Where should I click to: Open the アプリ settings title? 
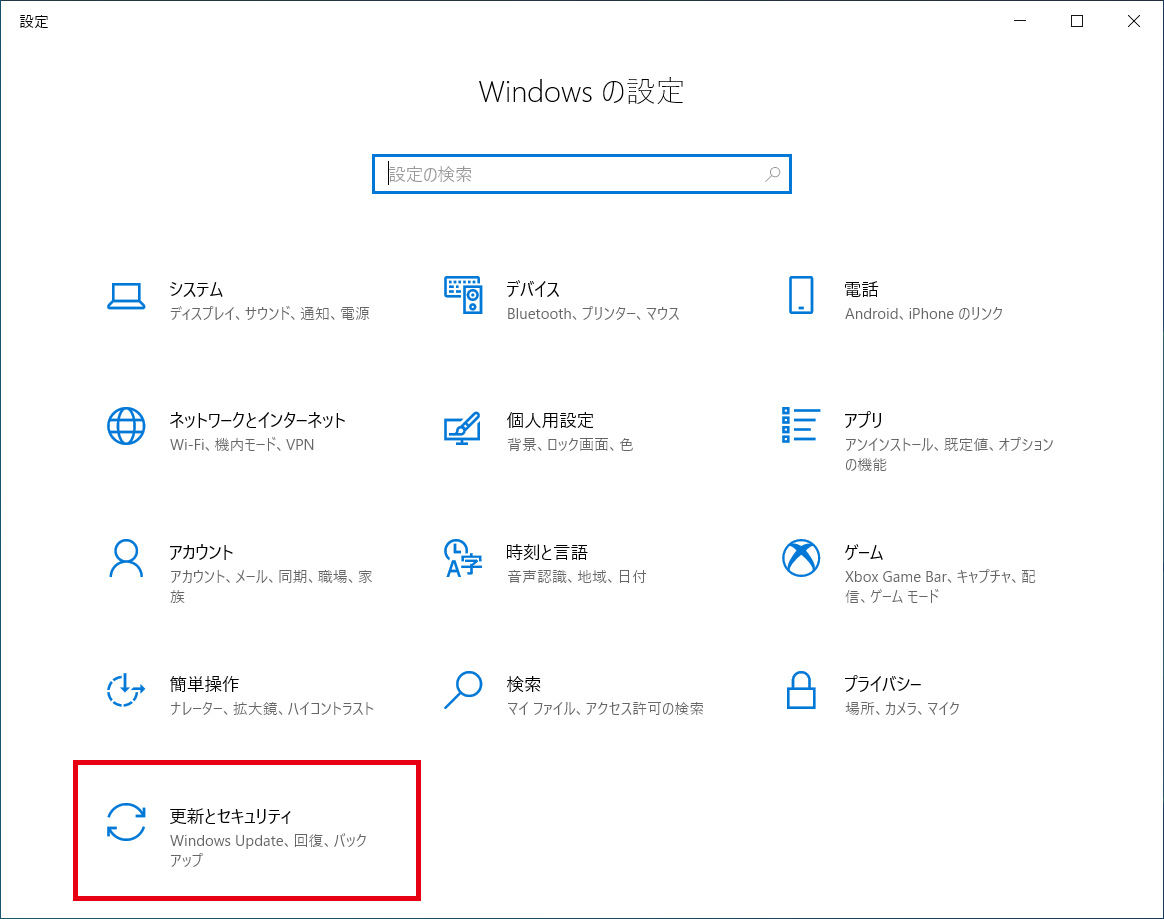[863, 420]
